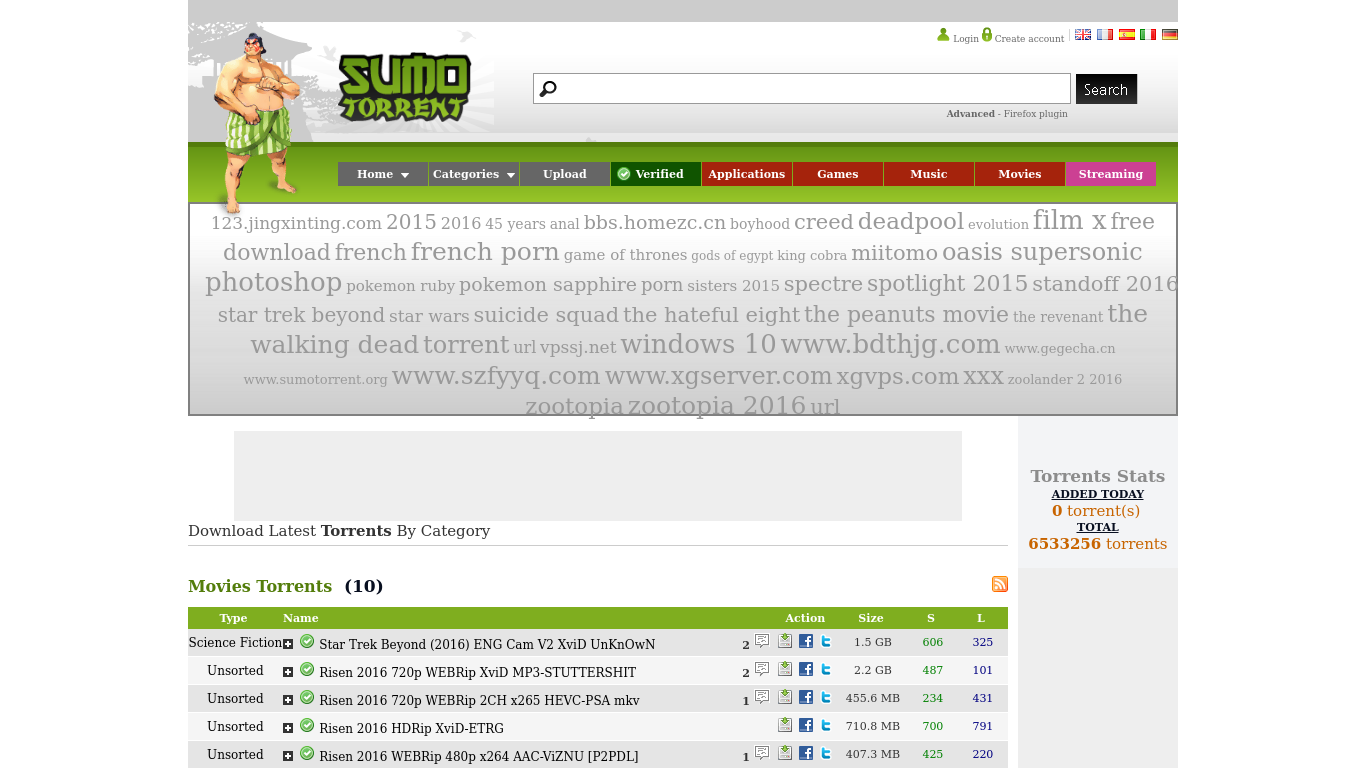Click the 'deadpool' tag

[x=911, y=222]
